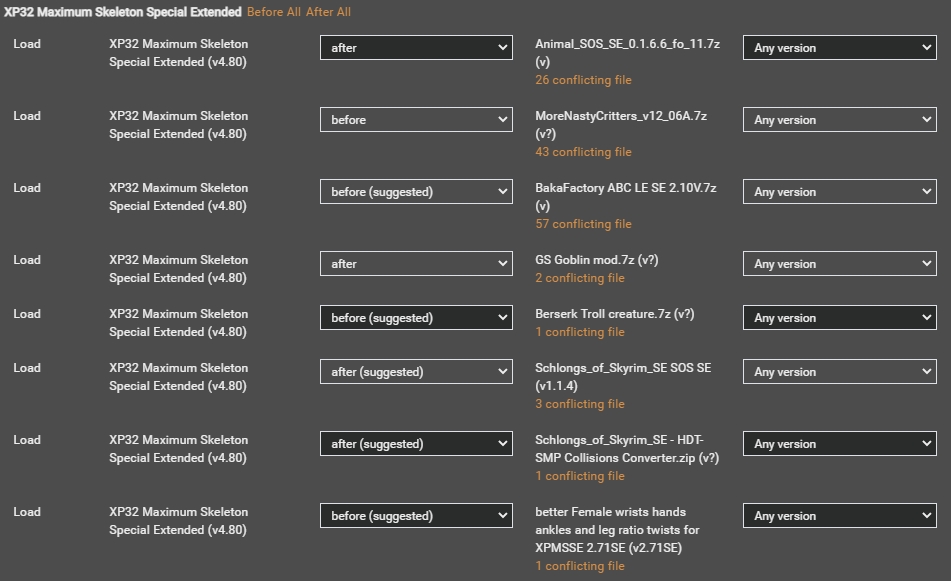Click 'Load' label in the GS Goblin row
Screen dimensions: 951x581
(x=27, y=260)
